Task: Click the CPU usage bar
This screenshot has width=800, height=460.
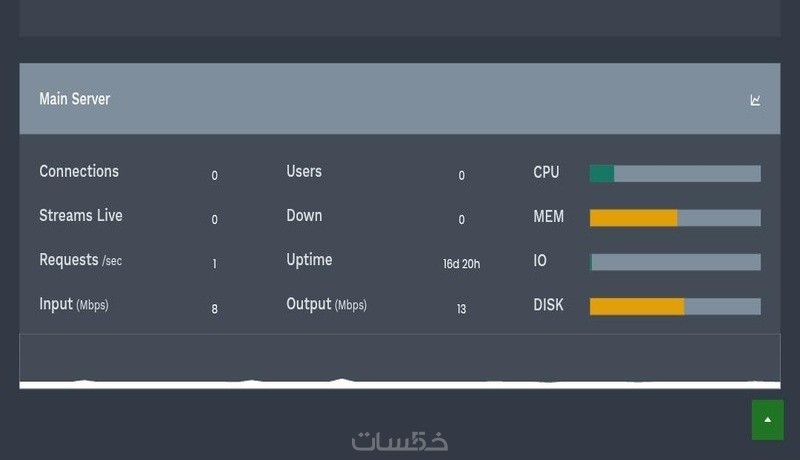Action: click(x=675, y=173)
